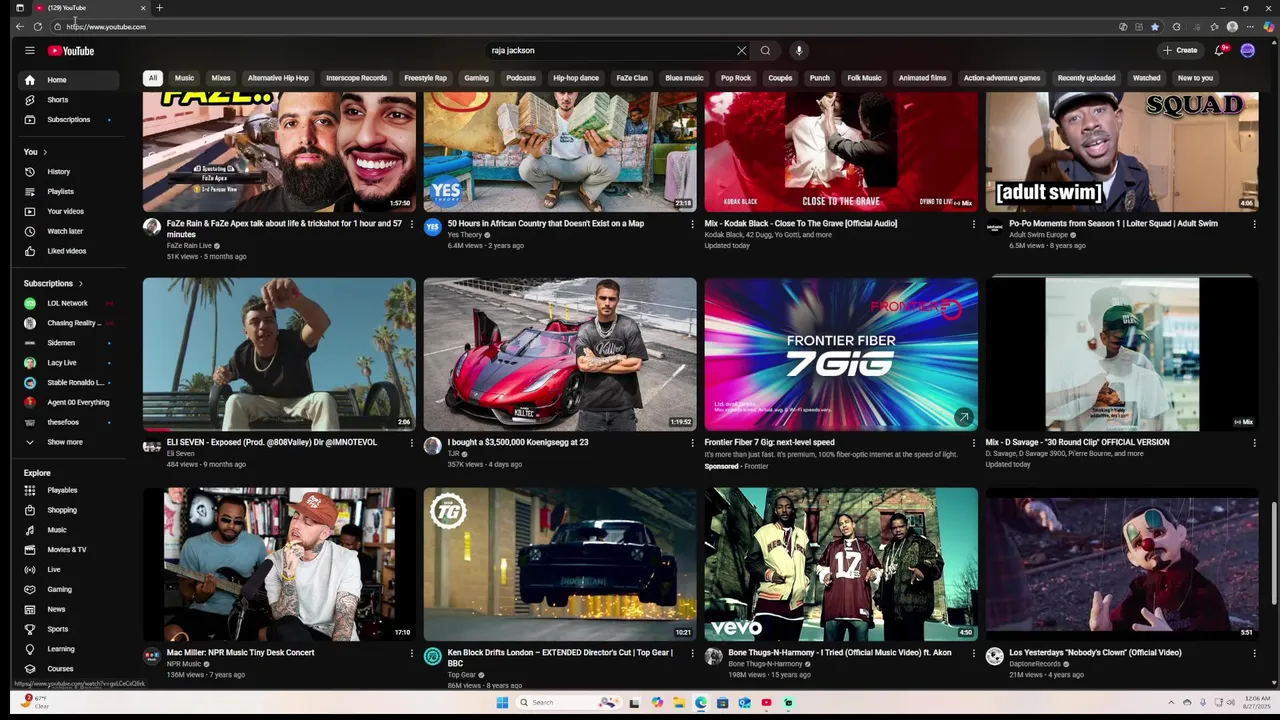Bookmark page with star icon
Screen dimensions: 1280x720
tap(1154, 27)
